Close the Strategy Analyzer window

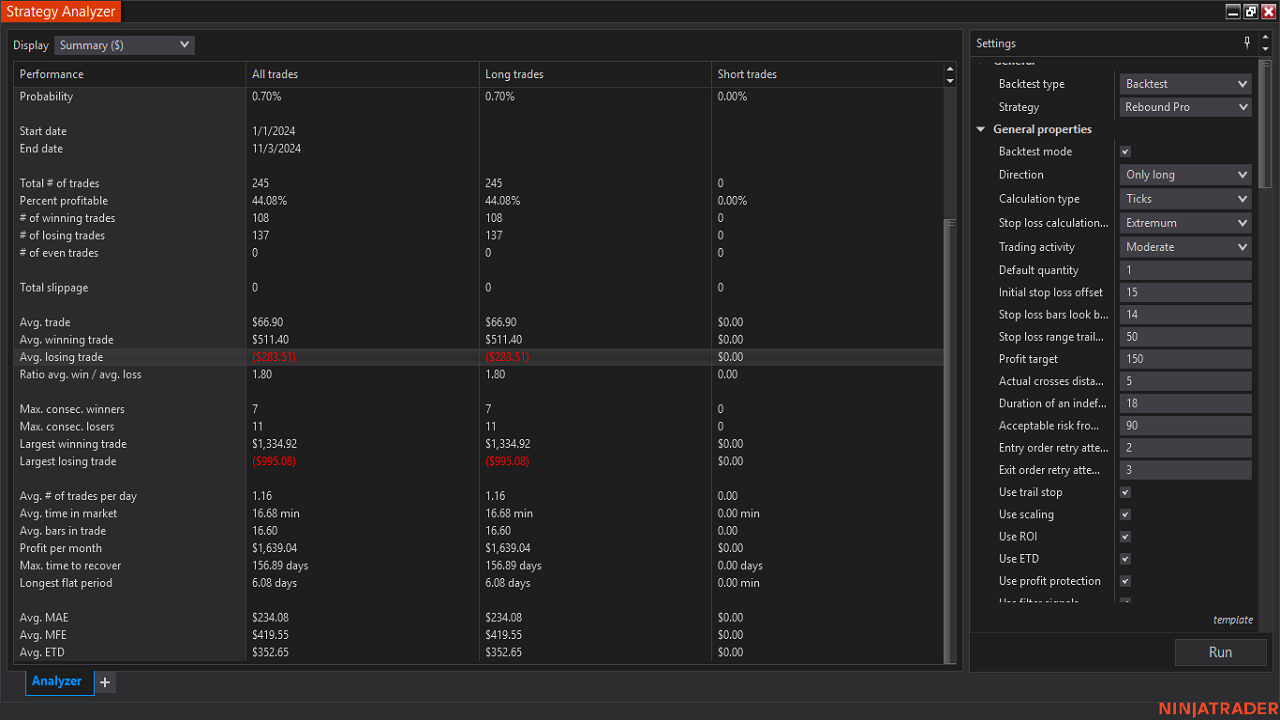point(1269,11)
